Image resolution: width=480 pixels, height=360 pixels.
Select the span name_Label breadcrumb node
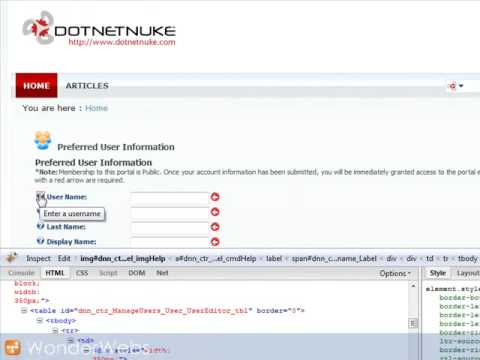tap(334, 259)
